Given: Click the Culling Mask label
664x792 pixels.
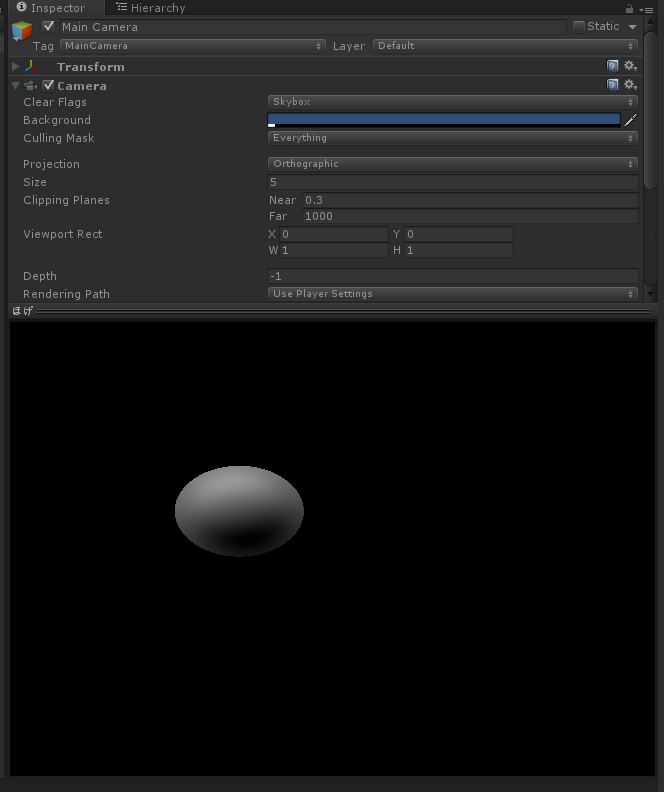Looking at the screenshot, I should pyautogui.click(x=59, y=138).
